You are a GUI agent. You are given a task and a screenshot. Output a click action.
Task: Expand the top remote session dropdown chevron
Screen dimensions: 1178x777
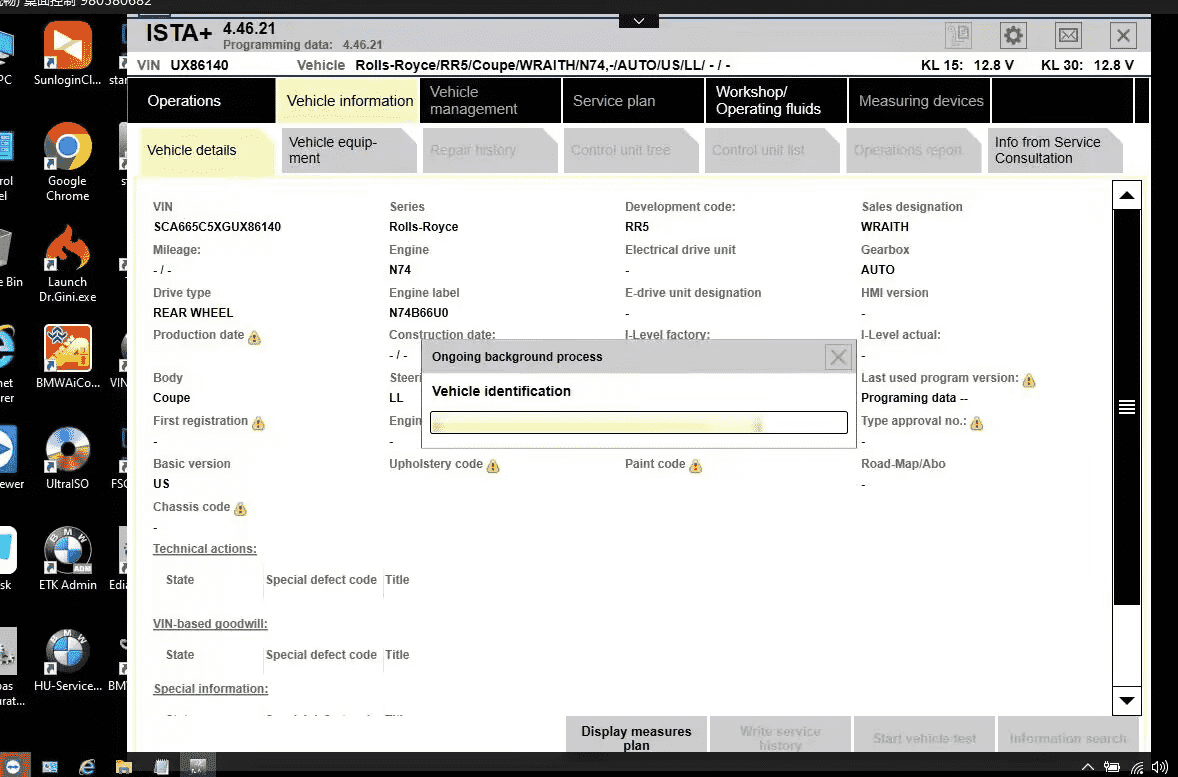coord(639,20)
